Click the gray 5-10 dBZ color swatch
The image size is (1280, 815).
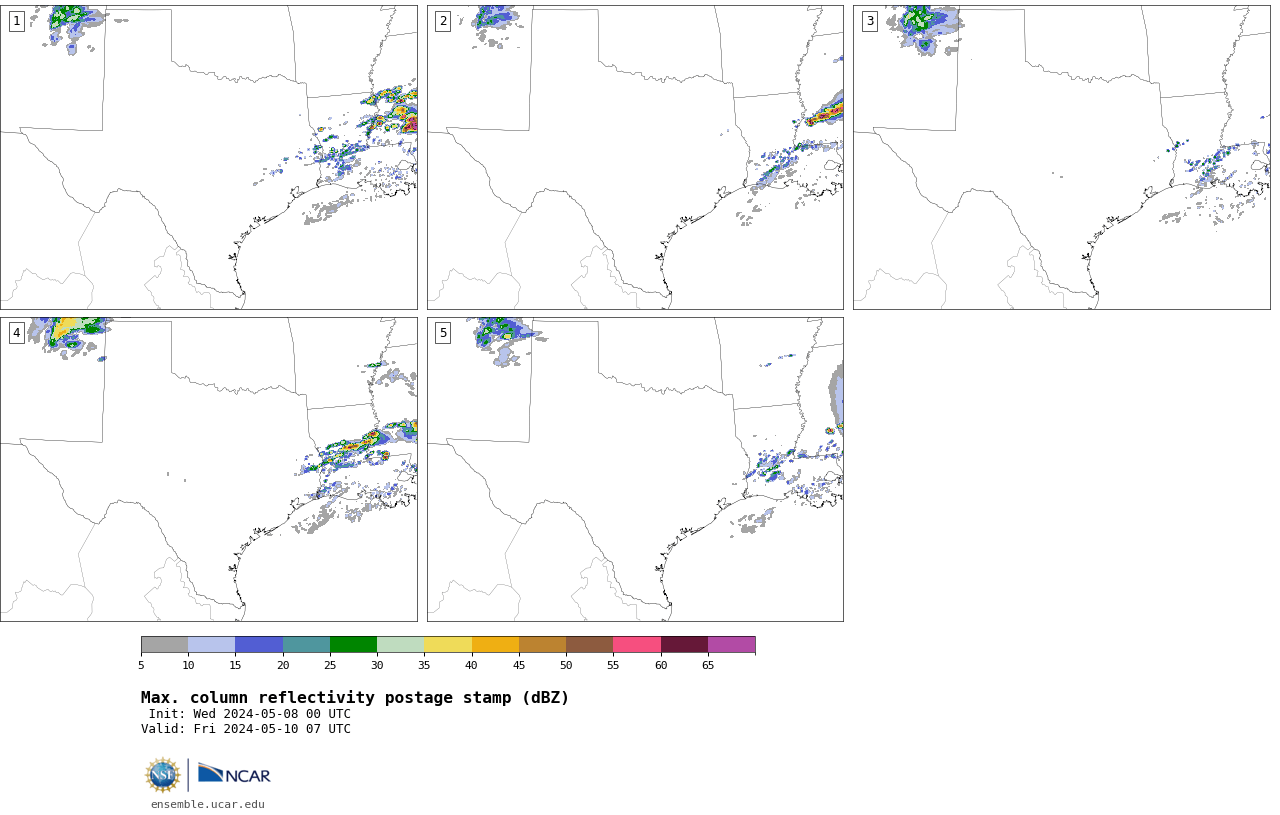(x=165, y=645)
